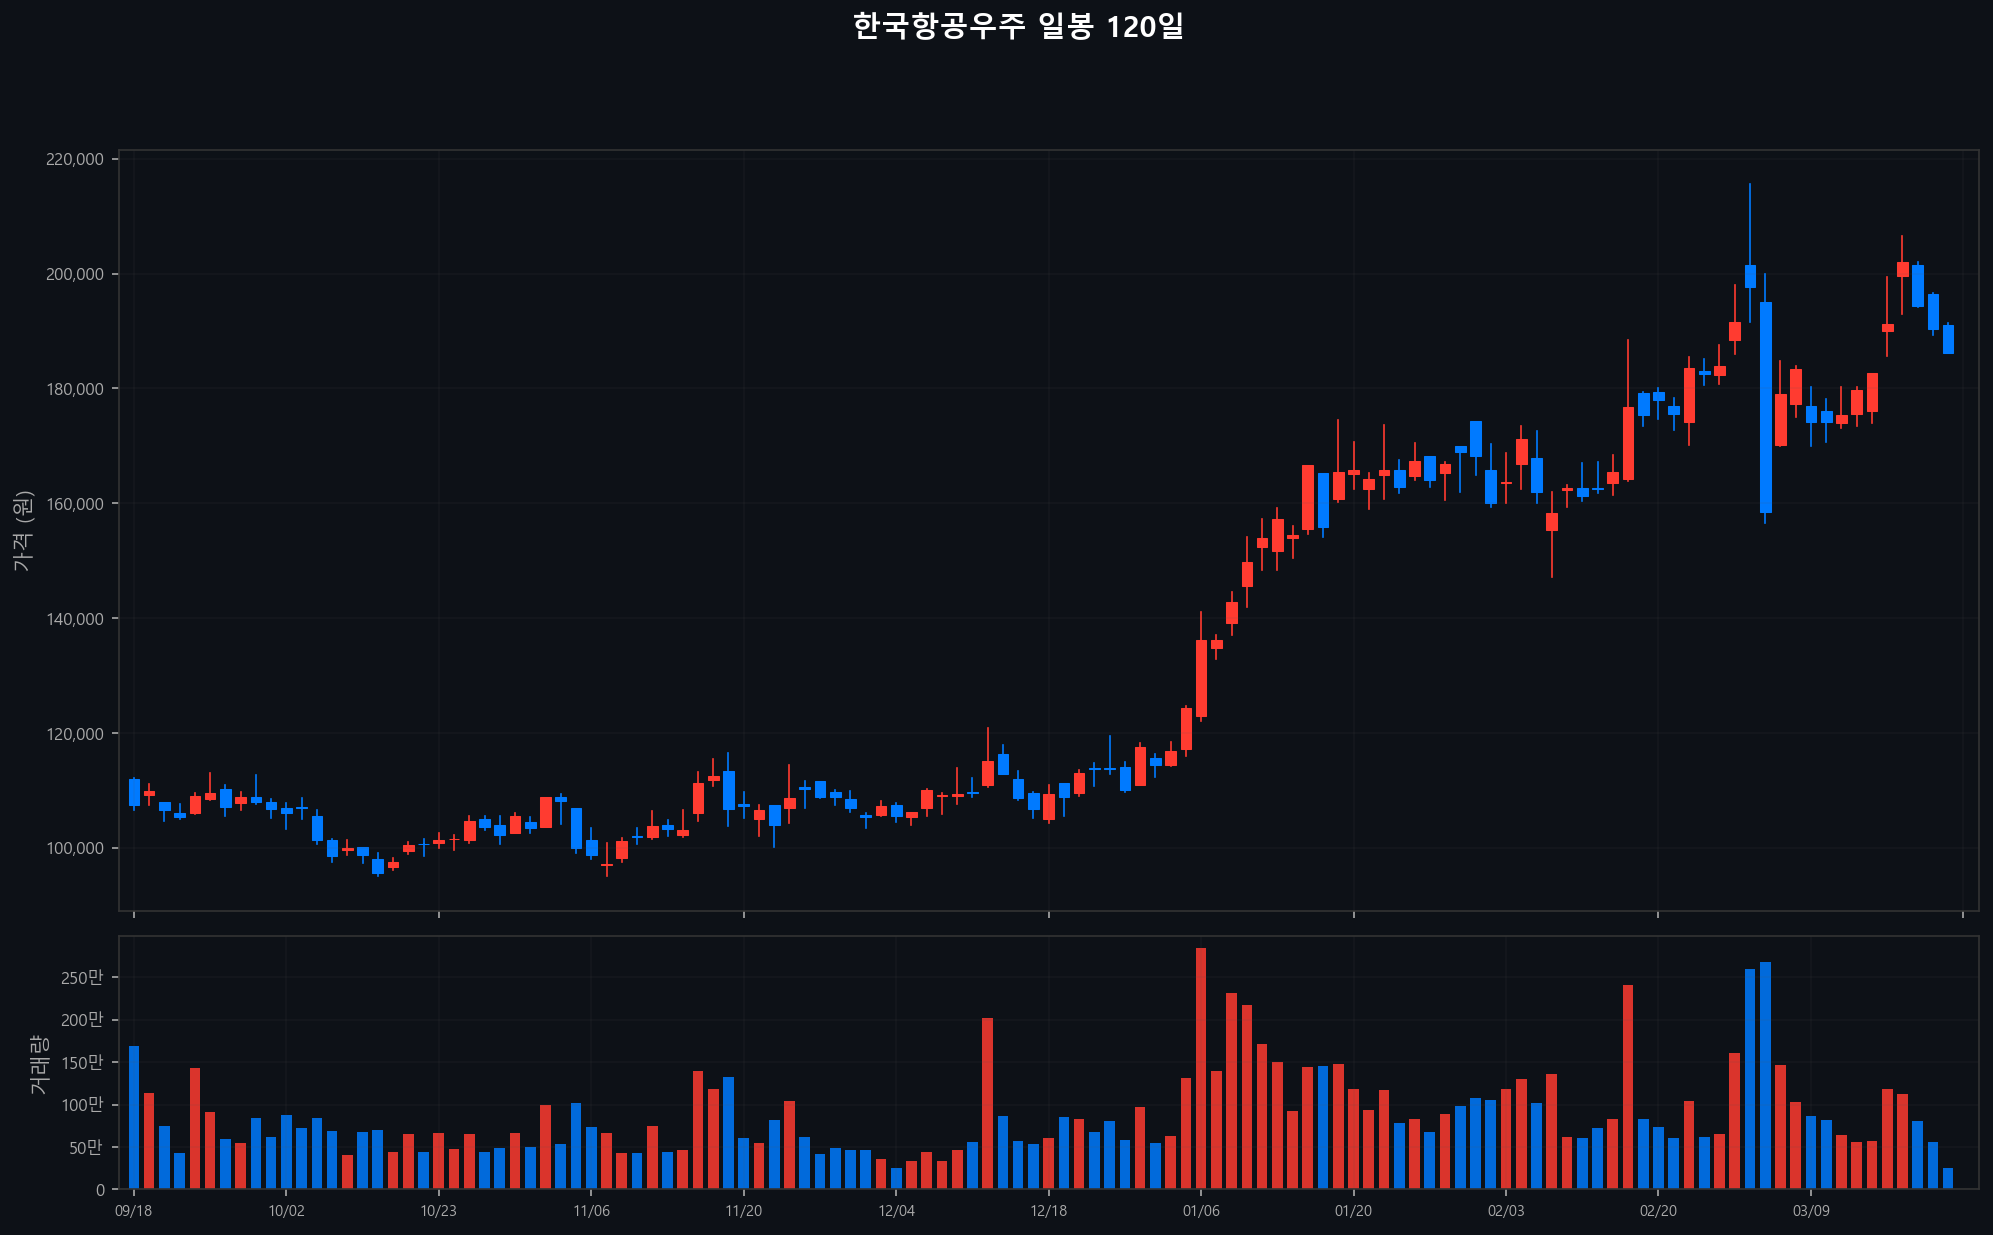Viewport: 1993px width, 1235px height.
Task: Select the 12/18 date tick label
Action: coord(1048,1211)
